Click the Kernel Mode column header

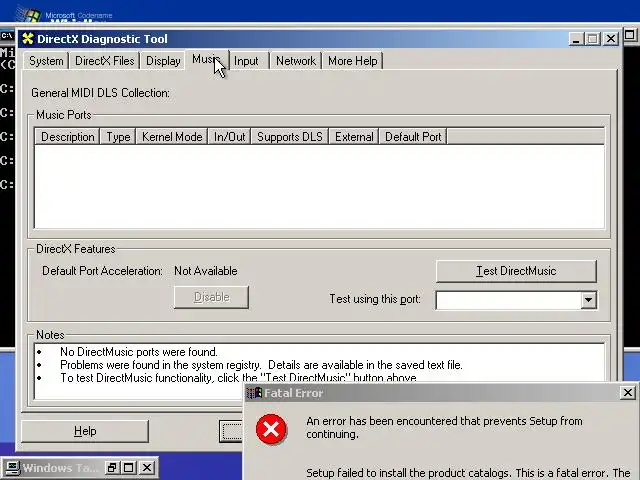coord(172,137)
